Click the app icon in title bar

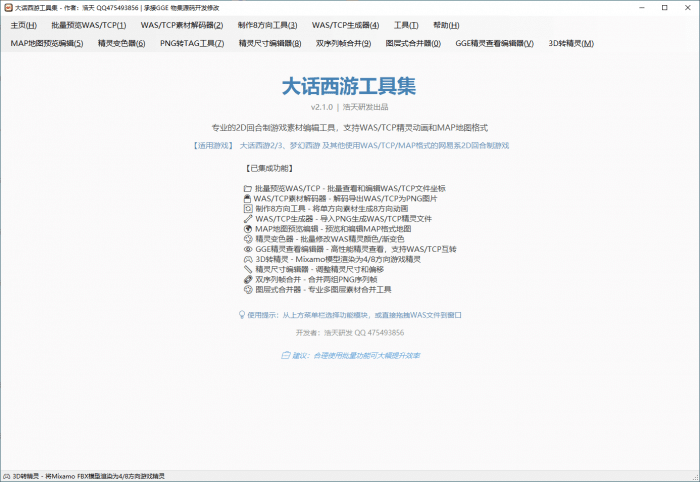click(8, 8)
